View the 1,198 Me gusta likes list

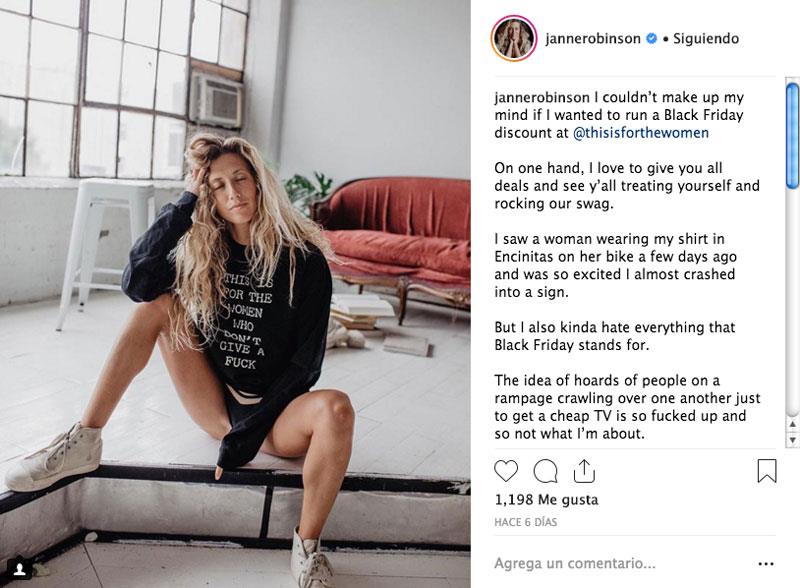click(546, 500)
